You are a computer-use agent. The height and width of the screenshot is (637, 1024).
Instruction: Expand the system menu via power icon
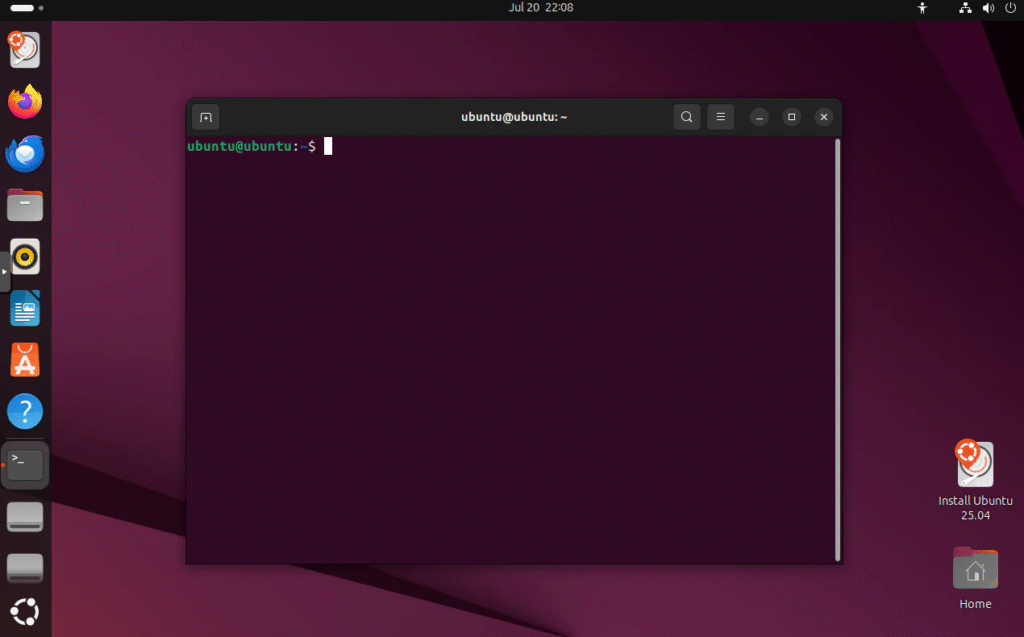(x=1010, y=8)
